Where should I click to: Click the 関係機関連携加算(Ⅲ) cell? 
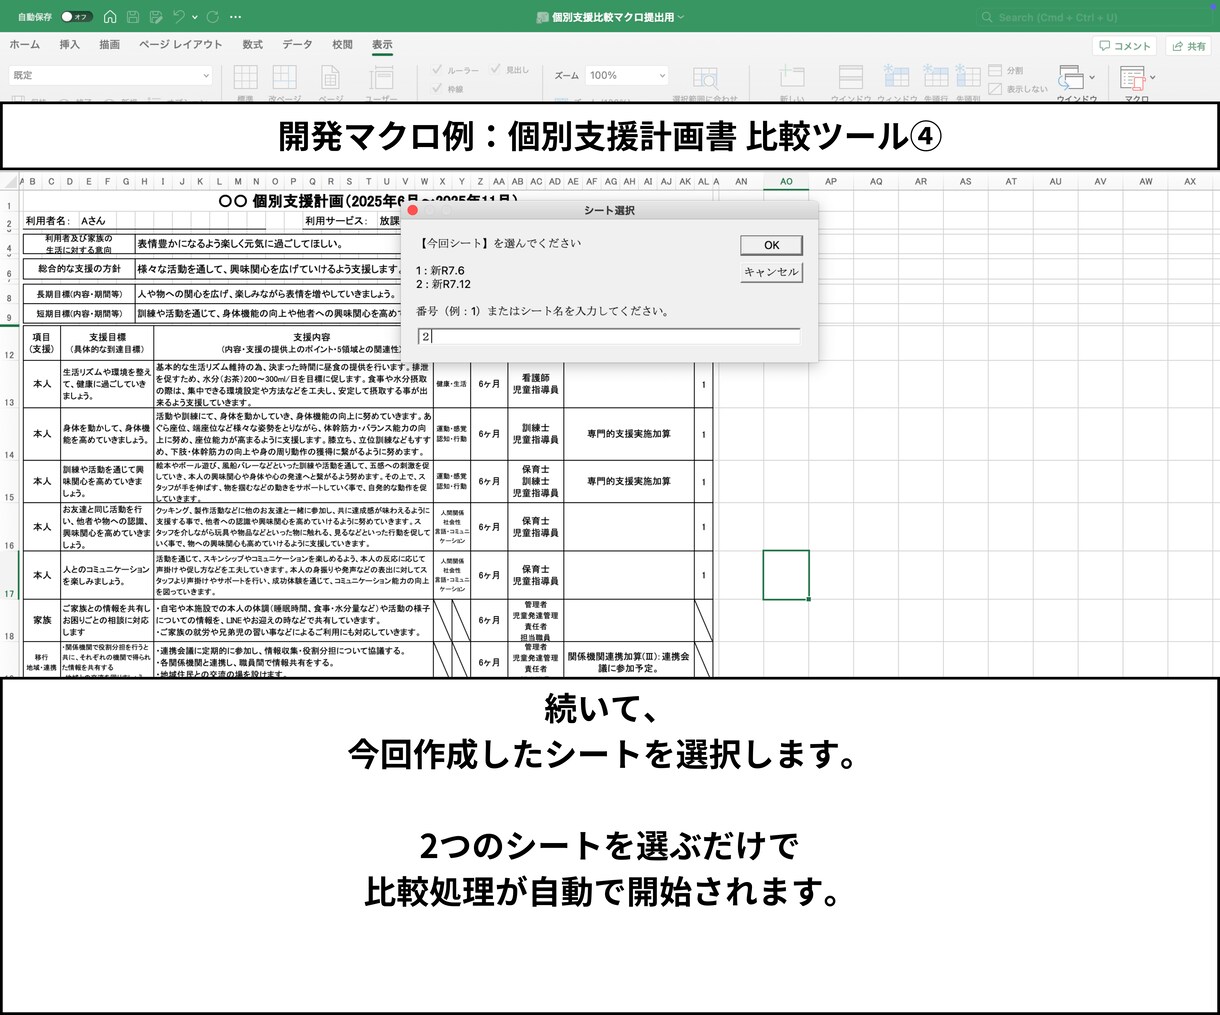[x=629, y=662]
